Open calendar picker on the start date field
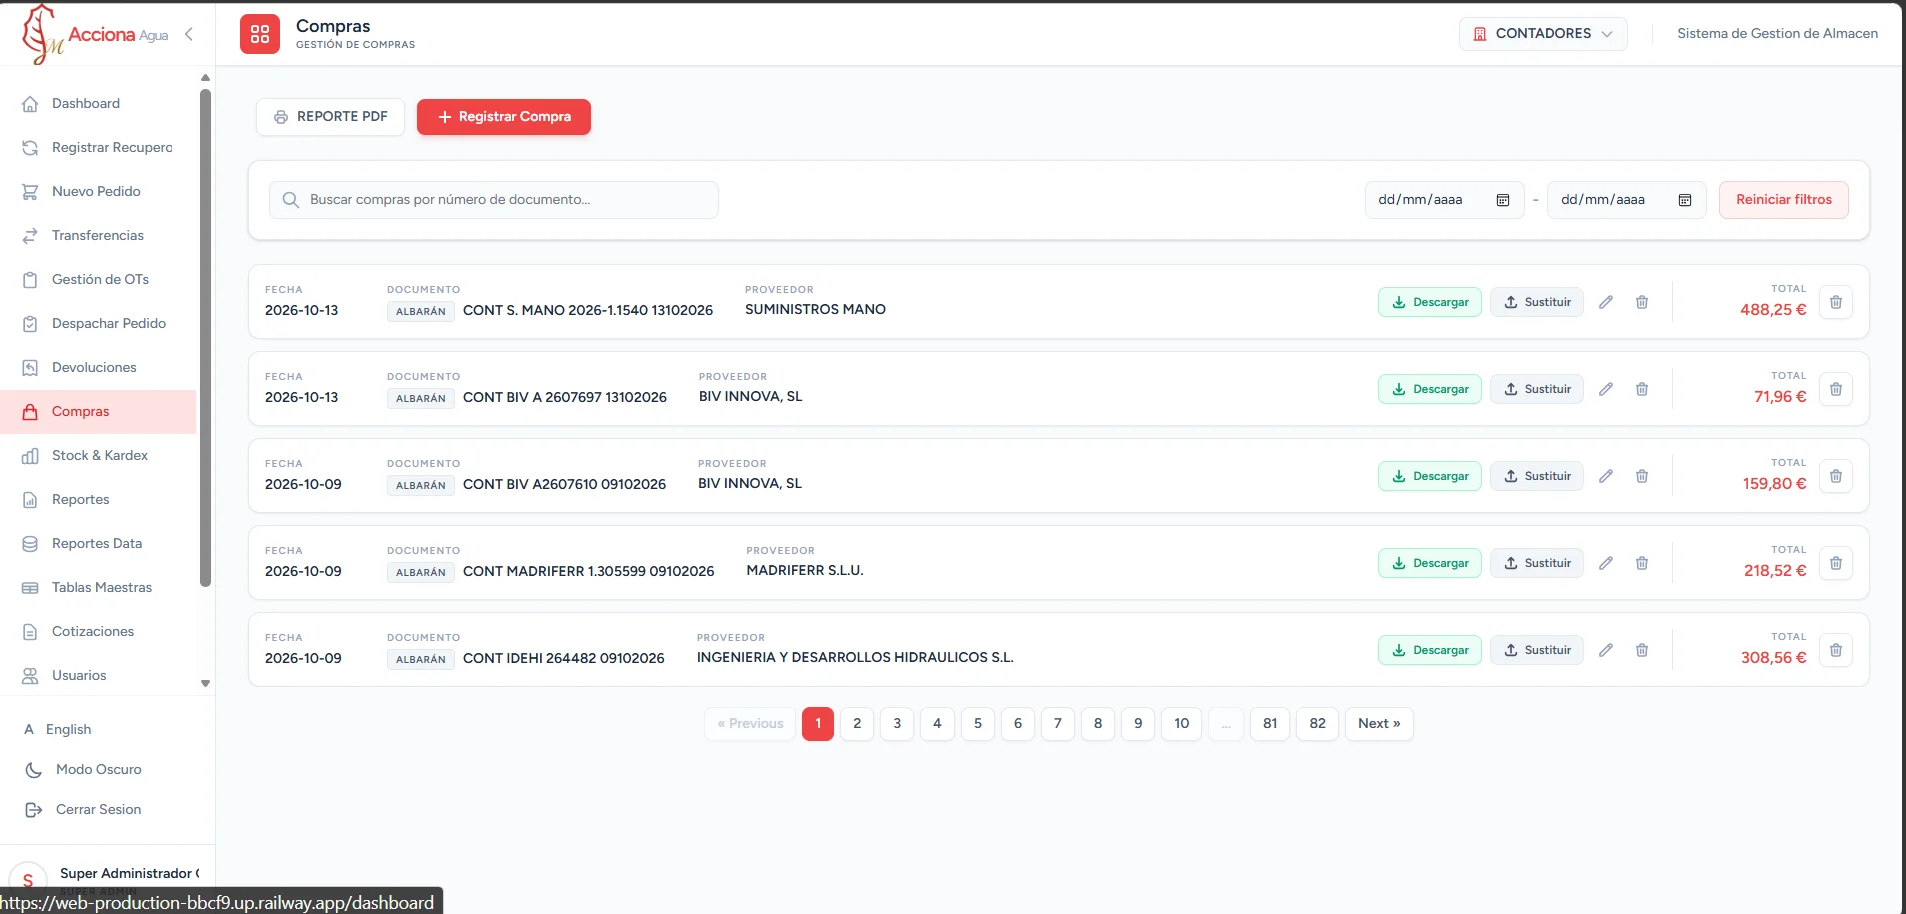The height and width of the screenshot is (914, 1906). click(1502, 200)
